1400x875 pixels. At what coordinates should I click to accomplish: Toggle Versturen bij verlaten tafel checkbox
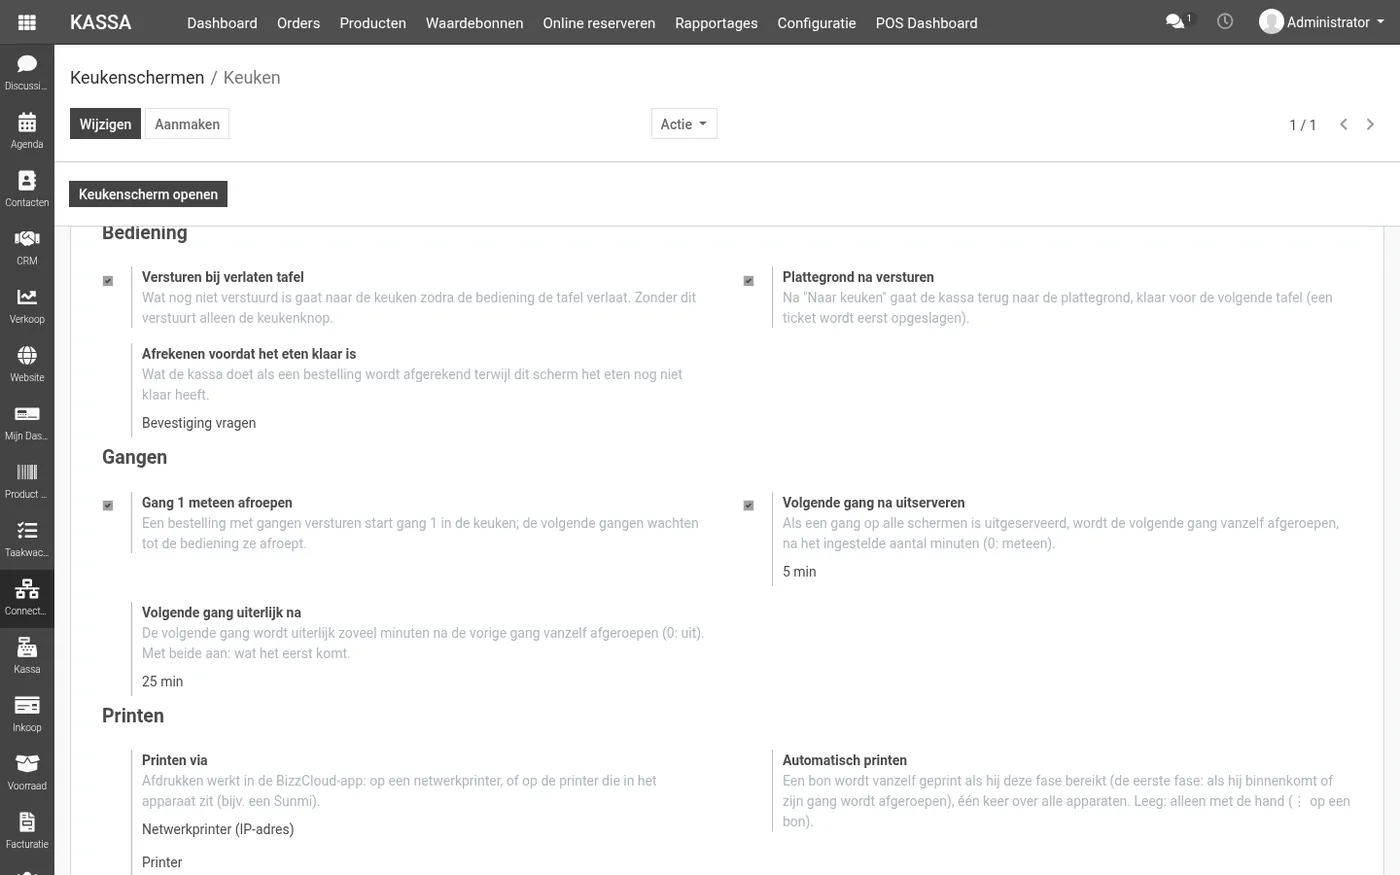pos(108,281)
